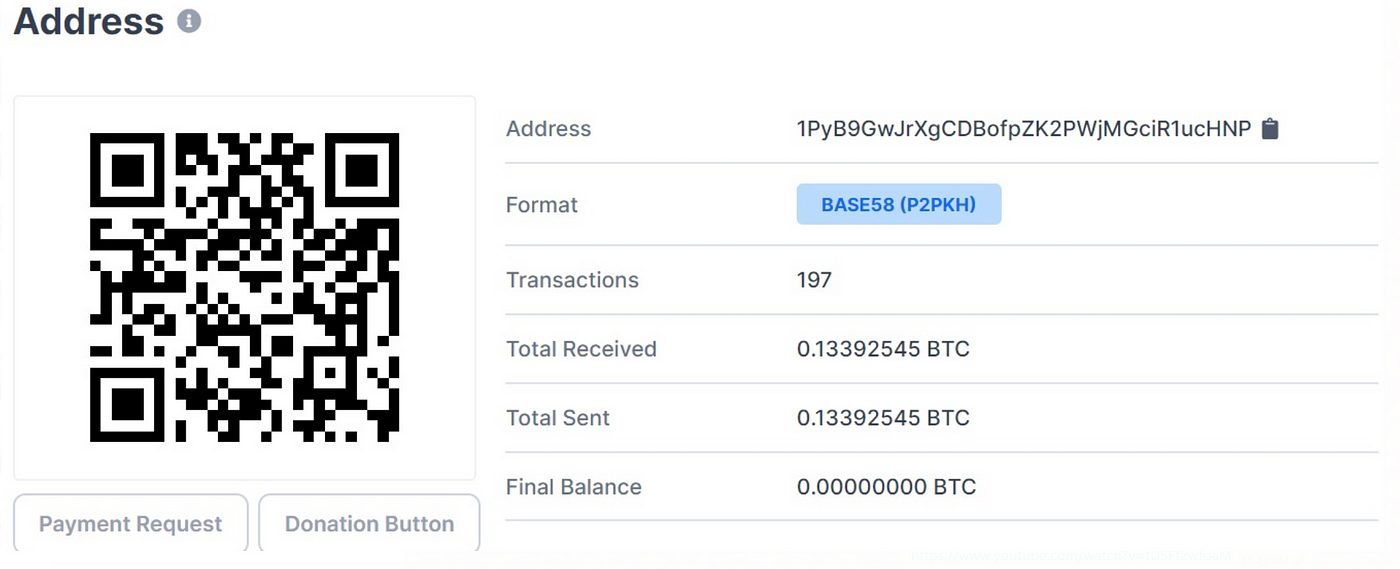The image size is (1400, 569).
Task: Click the Address row label
Action: click(548, 129)
